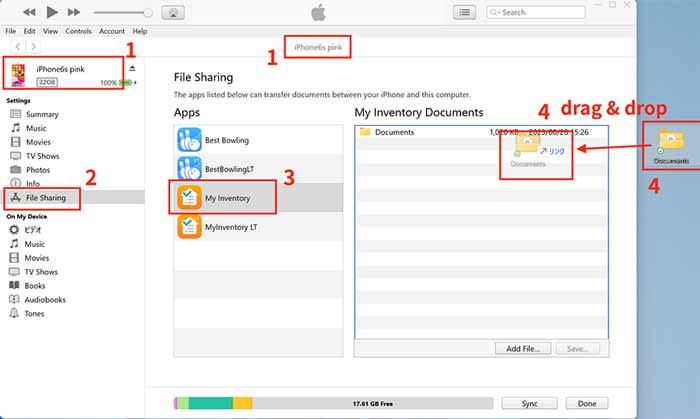Click the Done button

[587, 403]
